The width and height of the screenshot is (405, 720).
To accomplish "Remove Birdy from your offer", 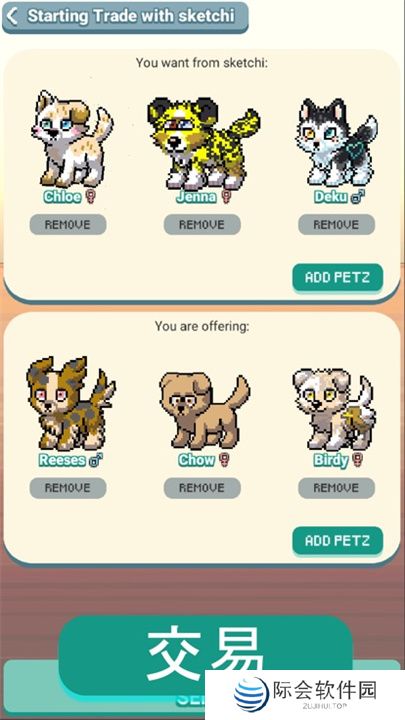I will (337, 488).
